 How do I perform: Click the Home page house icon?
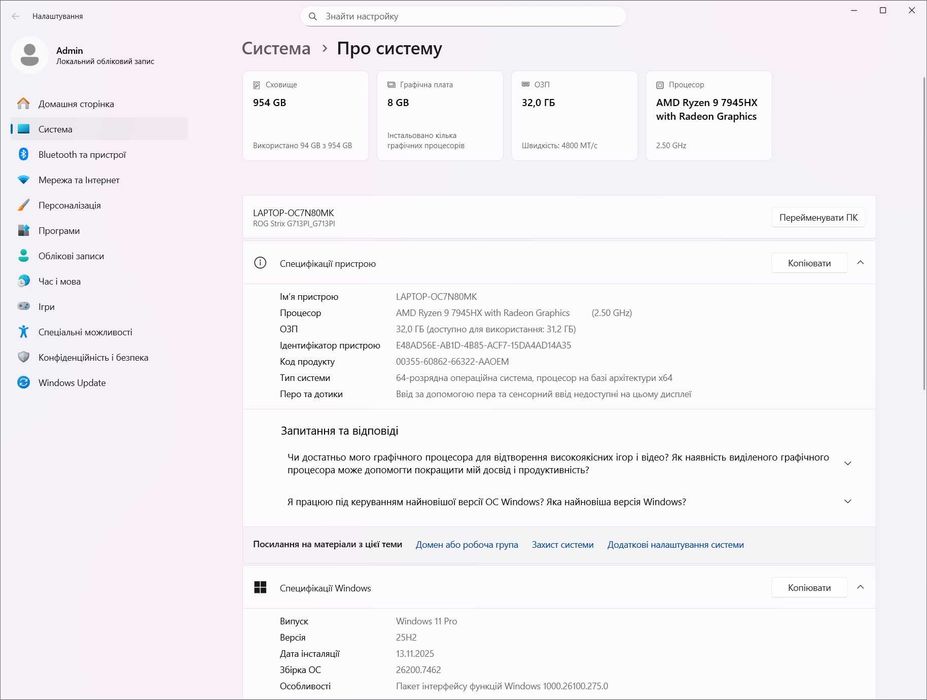tap(23, 103)
